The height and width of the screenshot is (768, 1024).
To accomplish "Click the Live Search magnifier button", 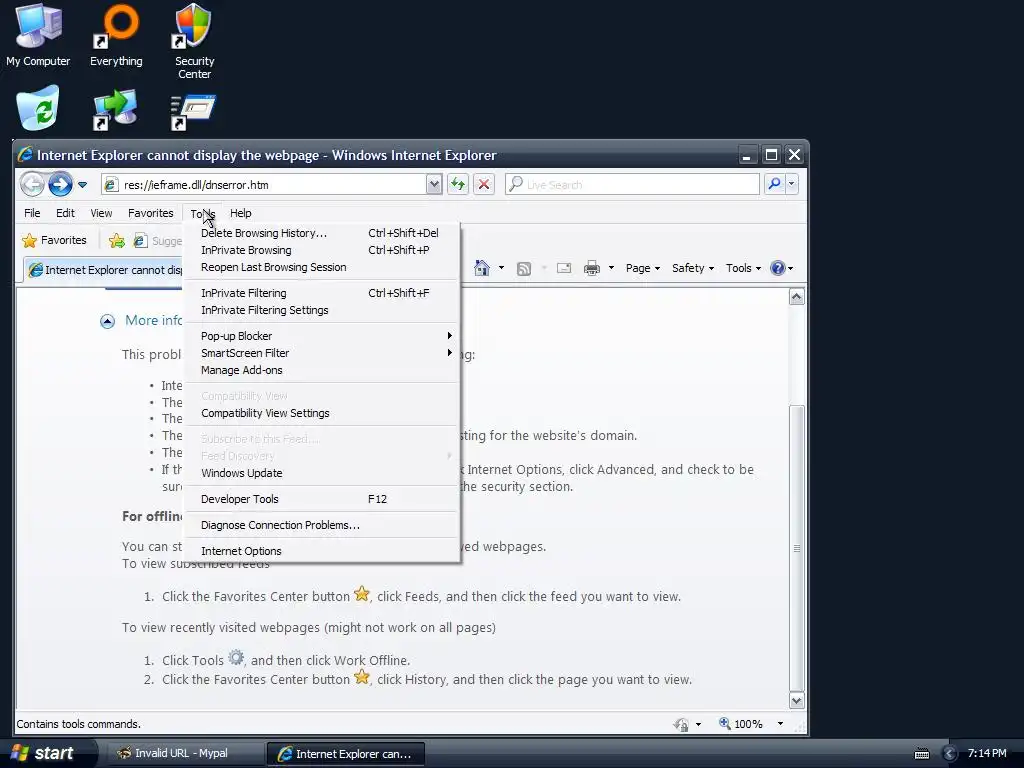I will coord(774,184).
